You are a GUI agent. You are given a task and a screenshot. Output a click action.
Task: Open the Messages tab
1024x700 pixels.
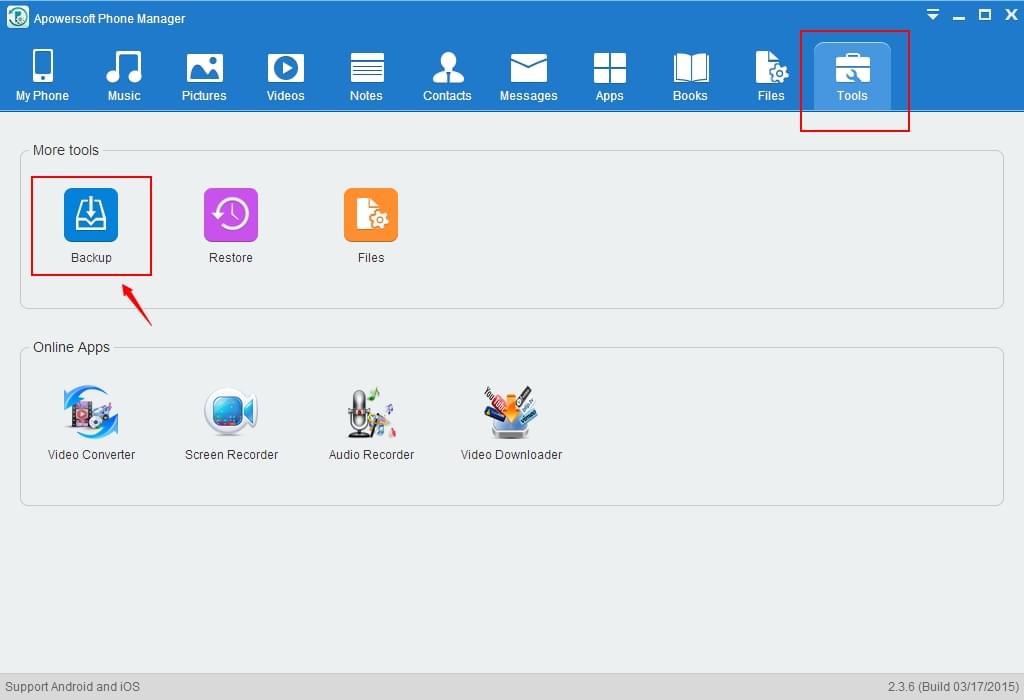pos(528,76)
